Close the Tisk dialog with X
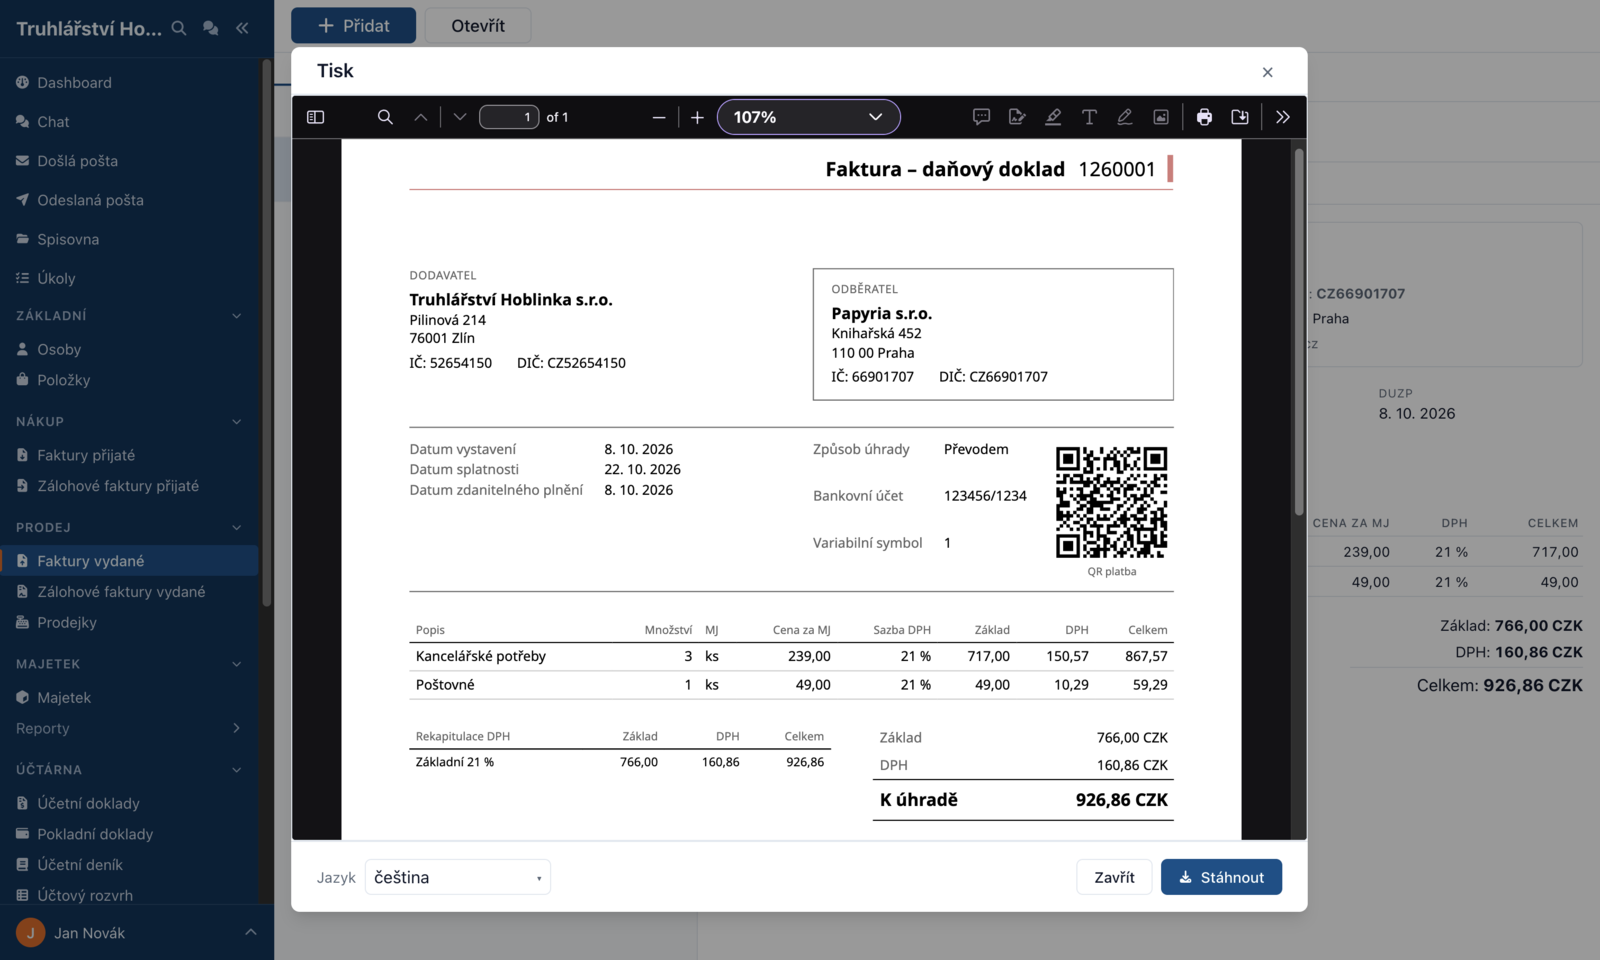The width and height of the screenshot is (1600, 960). [x=1267, y=72]
